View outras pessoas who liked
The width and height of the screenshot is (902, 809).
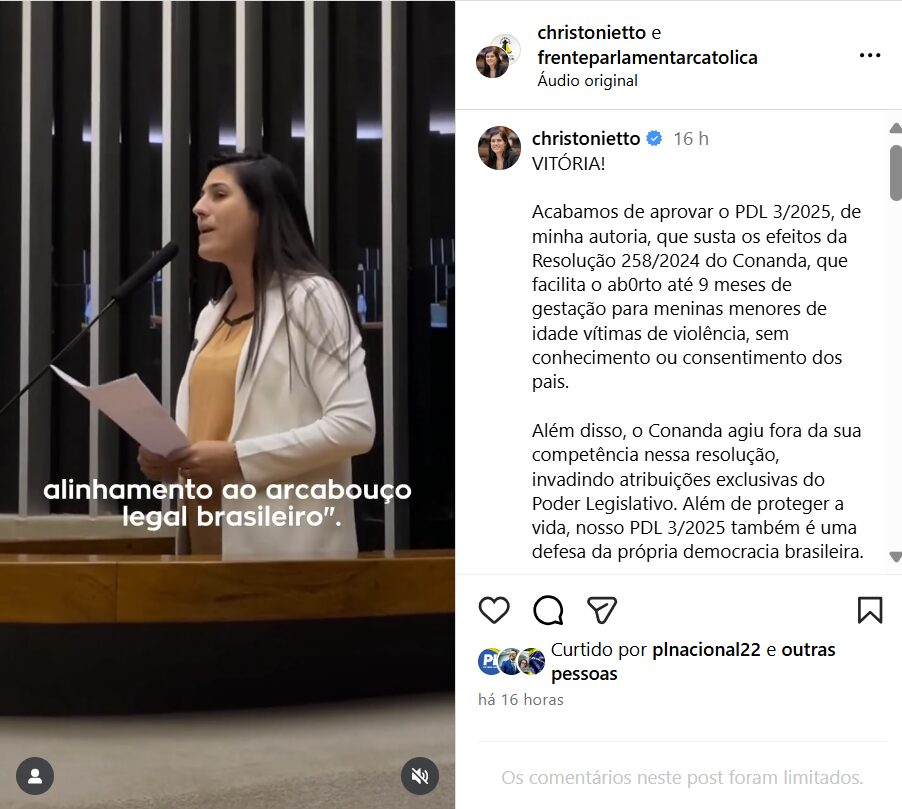(x=693, y=662)
